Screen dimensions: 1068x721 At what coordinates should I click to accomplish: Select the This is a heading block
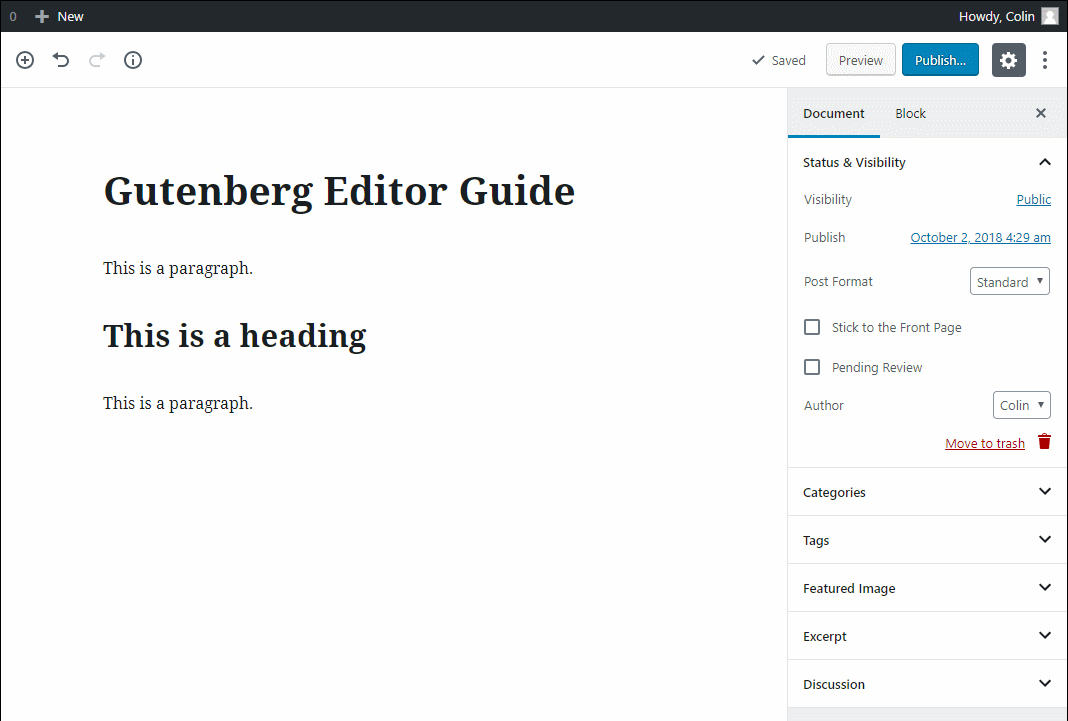pos(235,336)
